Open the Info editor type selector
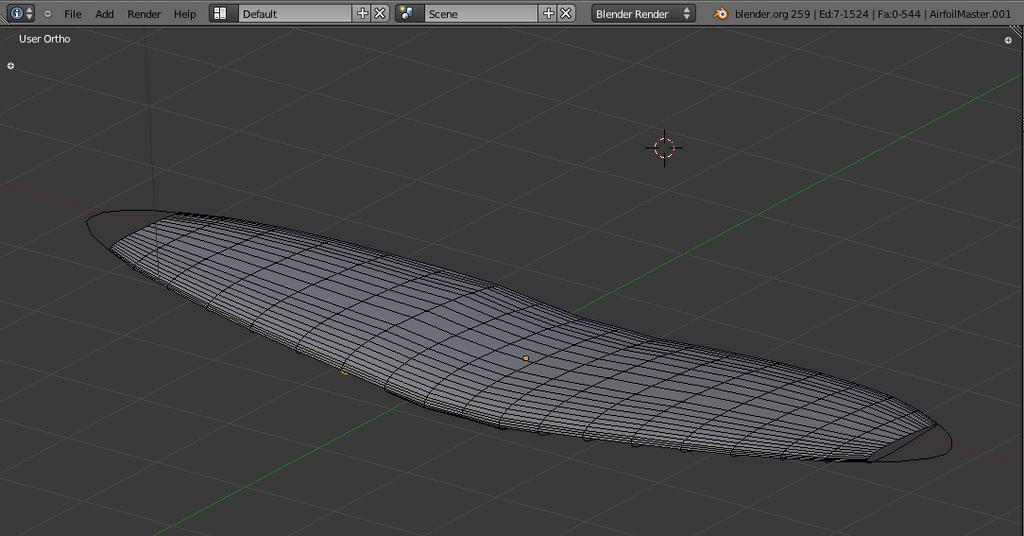This screenshot has height=536, width=1024. 20,13
